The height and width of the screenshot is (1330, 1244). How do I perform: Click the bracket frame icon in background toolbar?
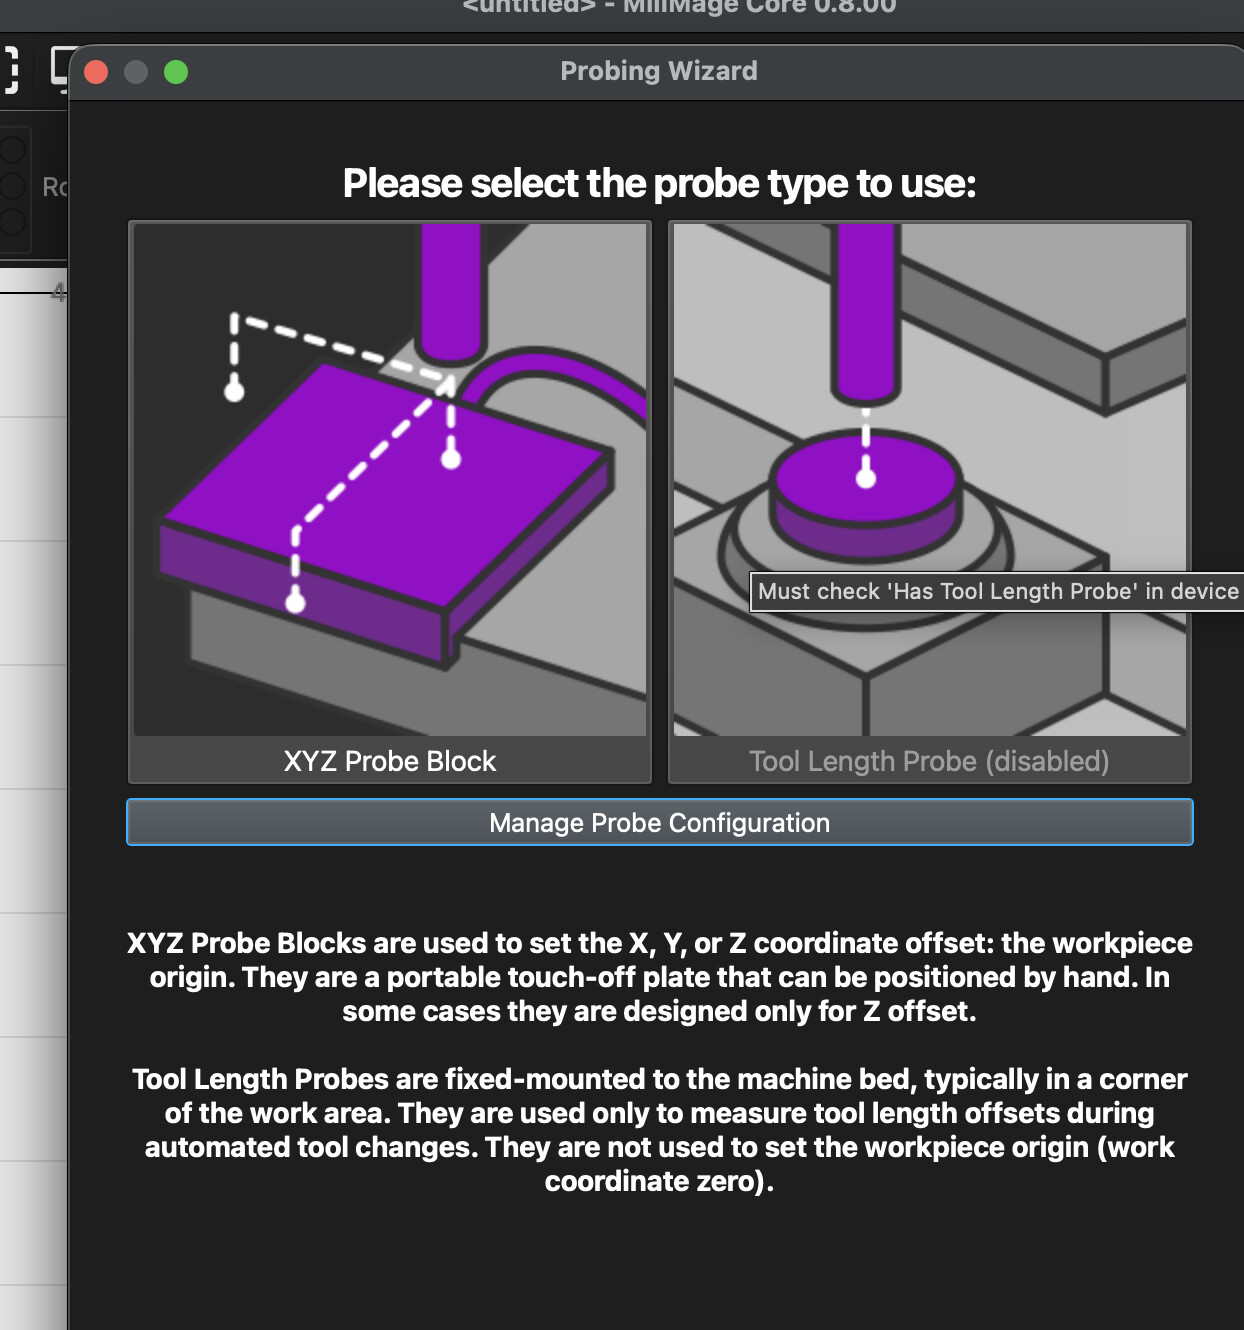click(10, 69)
